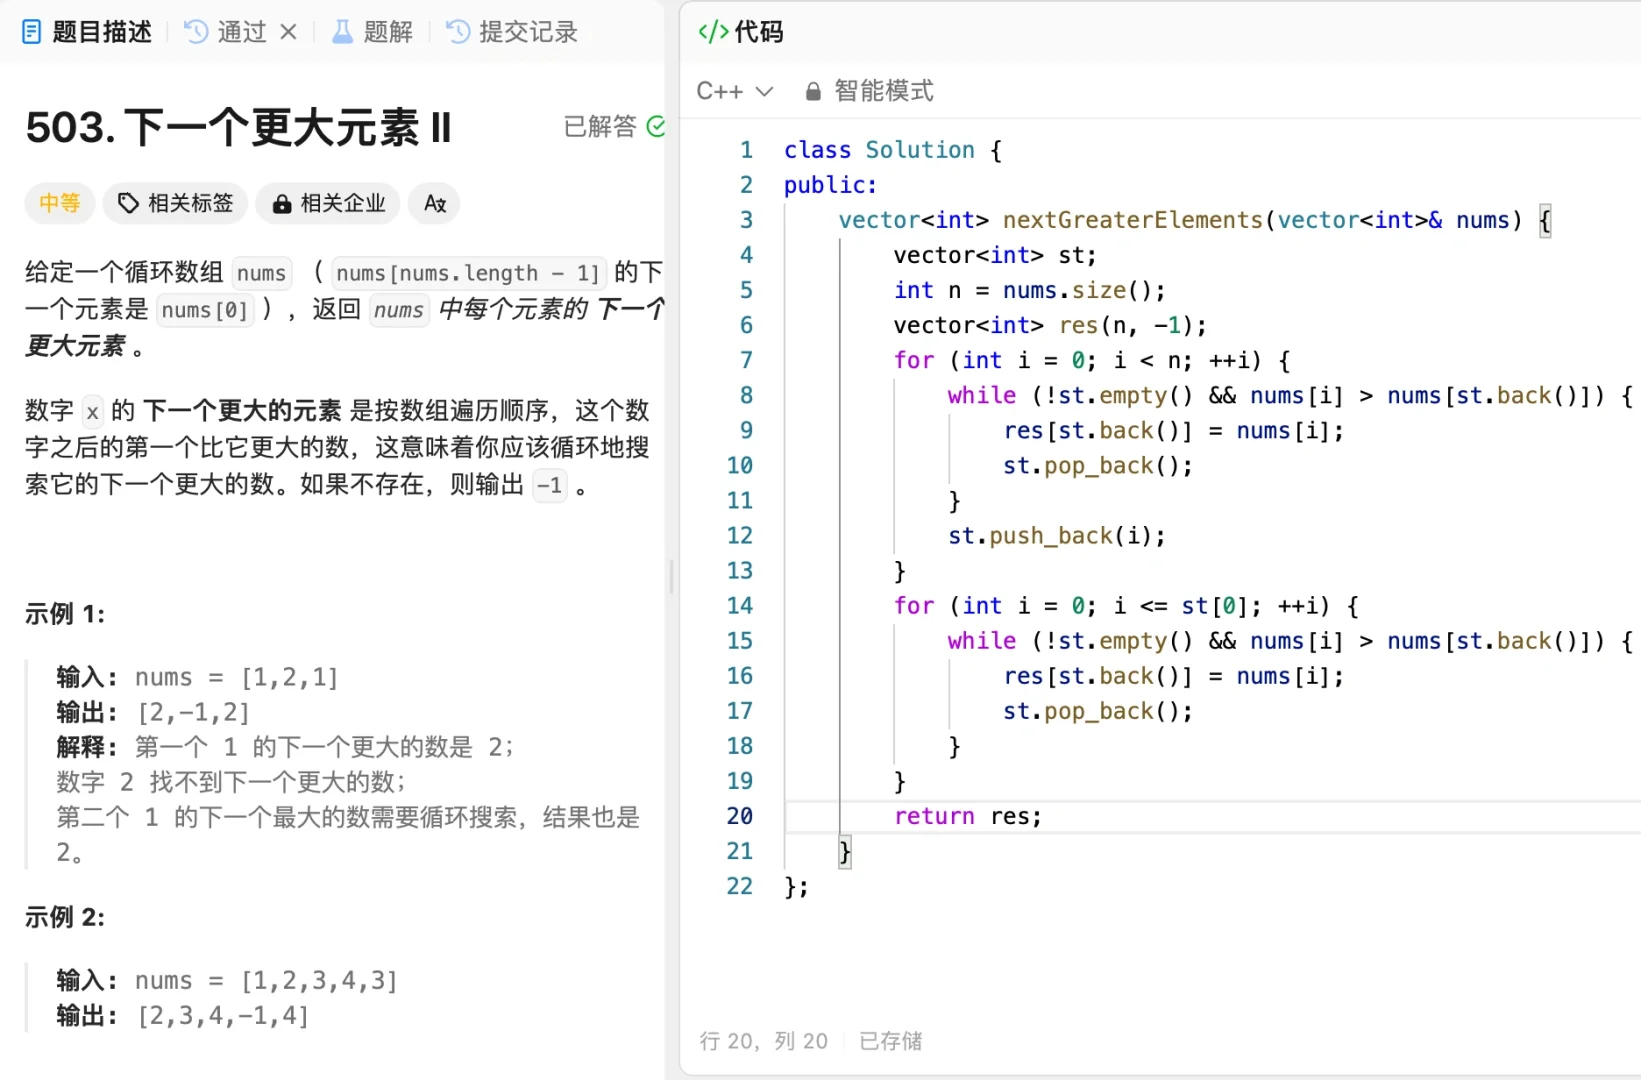Click the 'vector<int> res(n, -1);' code line

coord(1050,325)
